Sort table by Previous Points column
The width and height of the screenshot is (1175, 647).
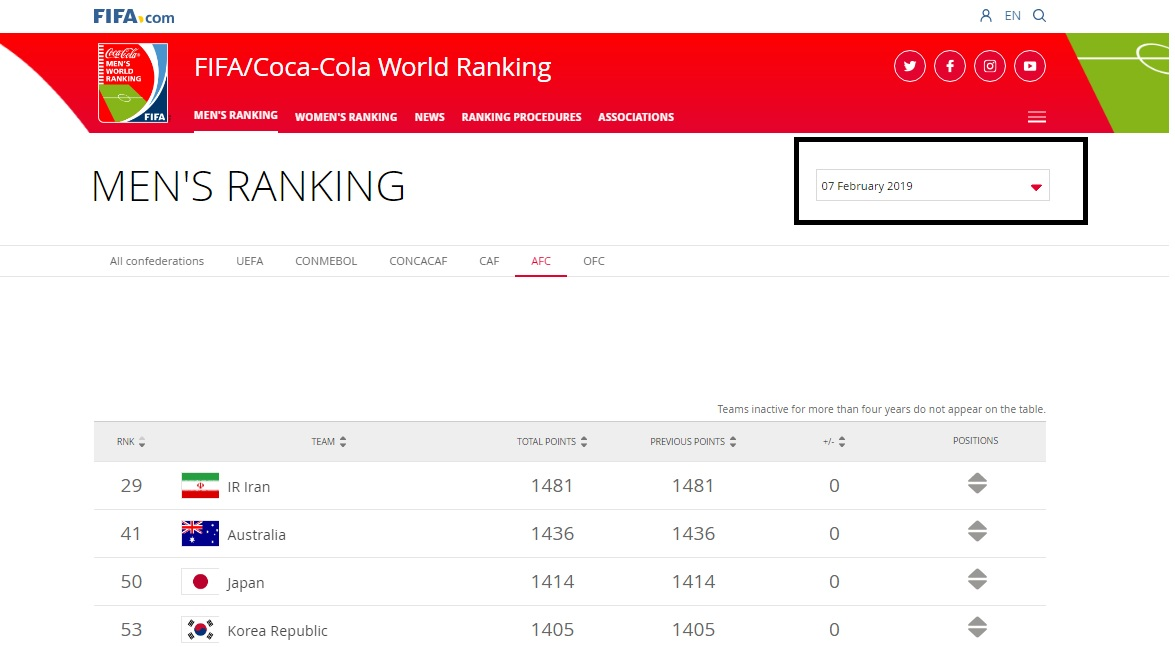[x=693, y=442]
